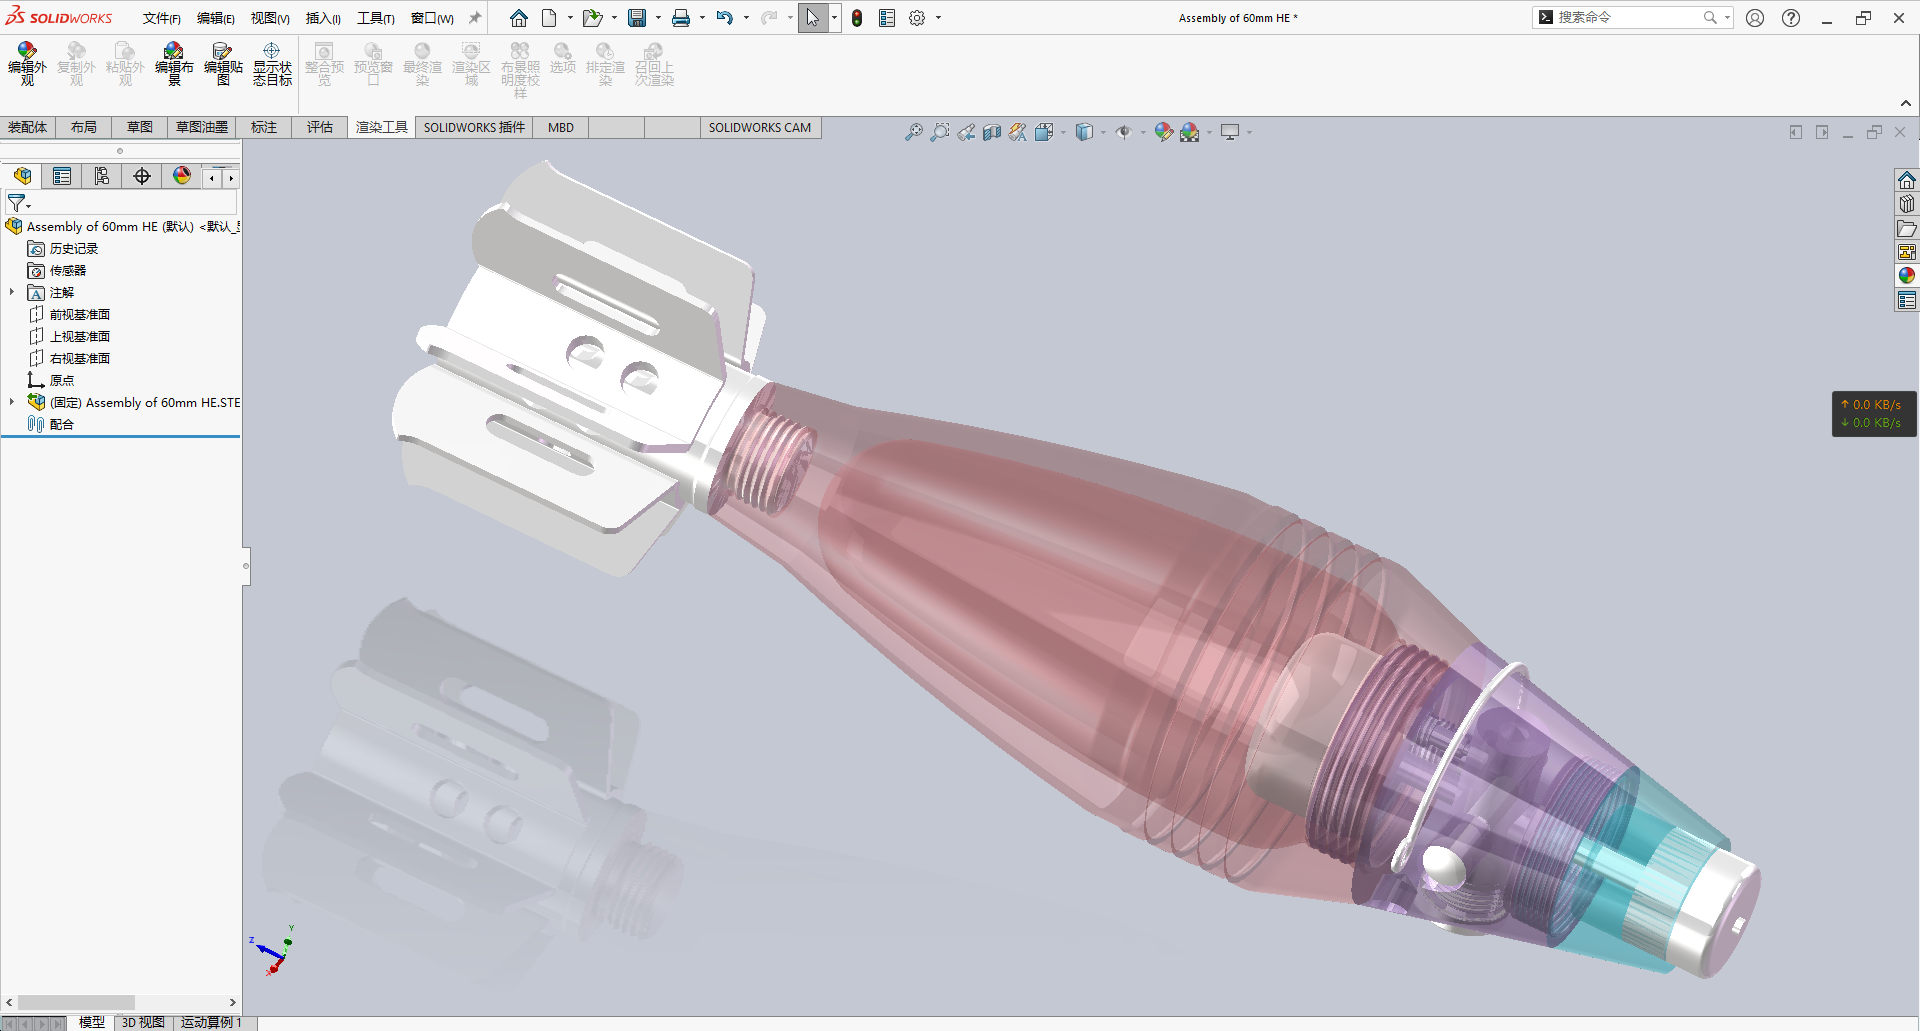Open the View Settings monitor dropdown arrow

coord(1249,132)
